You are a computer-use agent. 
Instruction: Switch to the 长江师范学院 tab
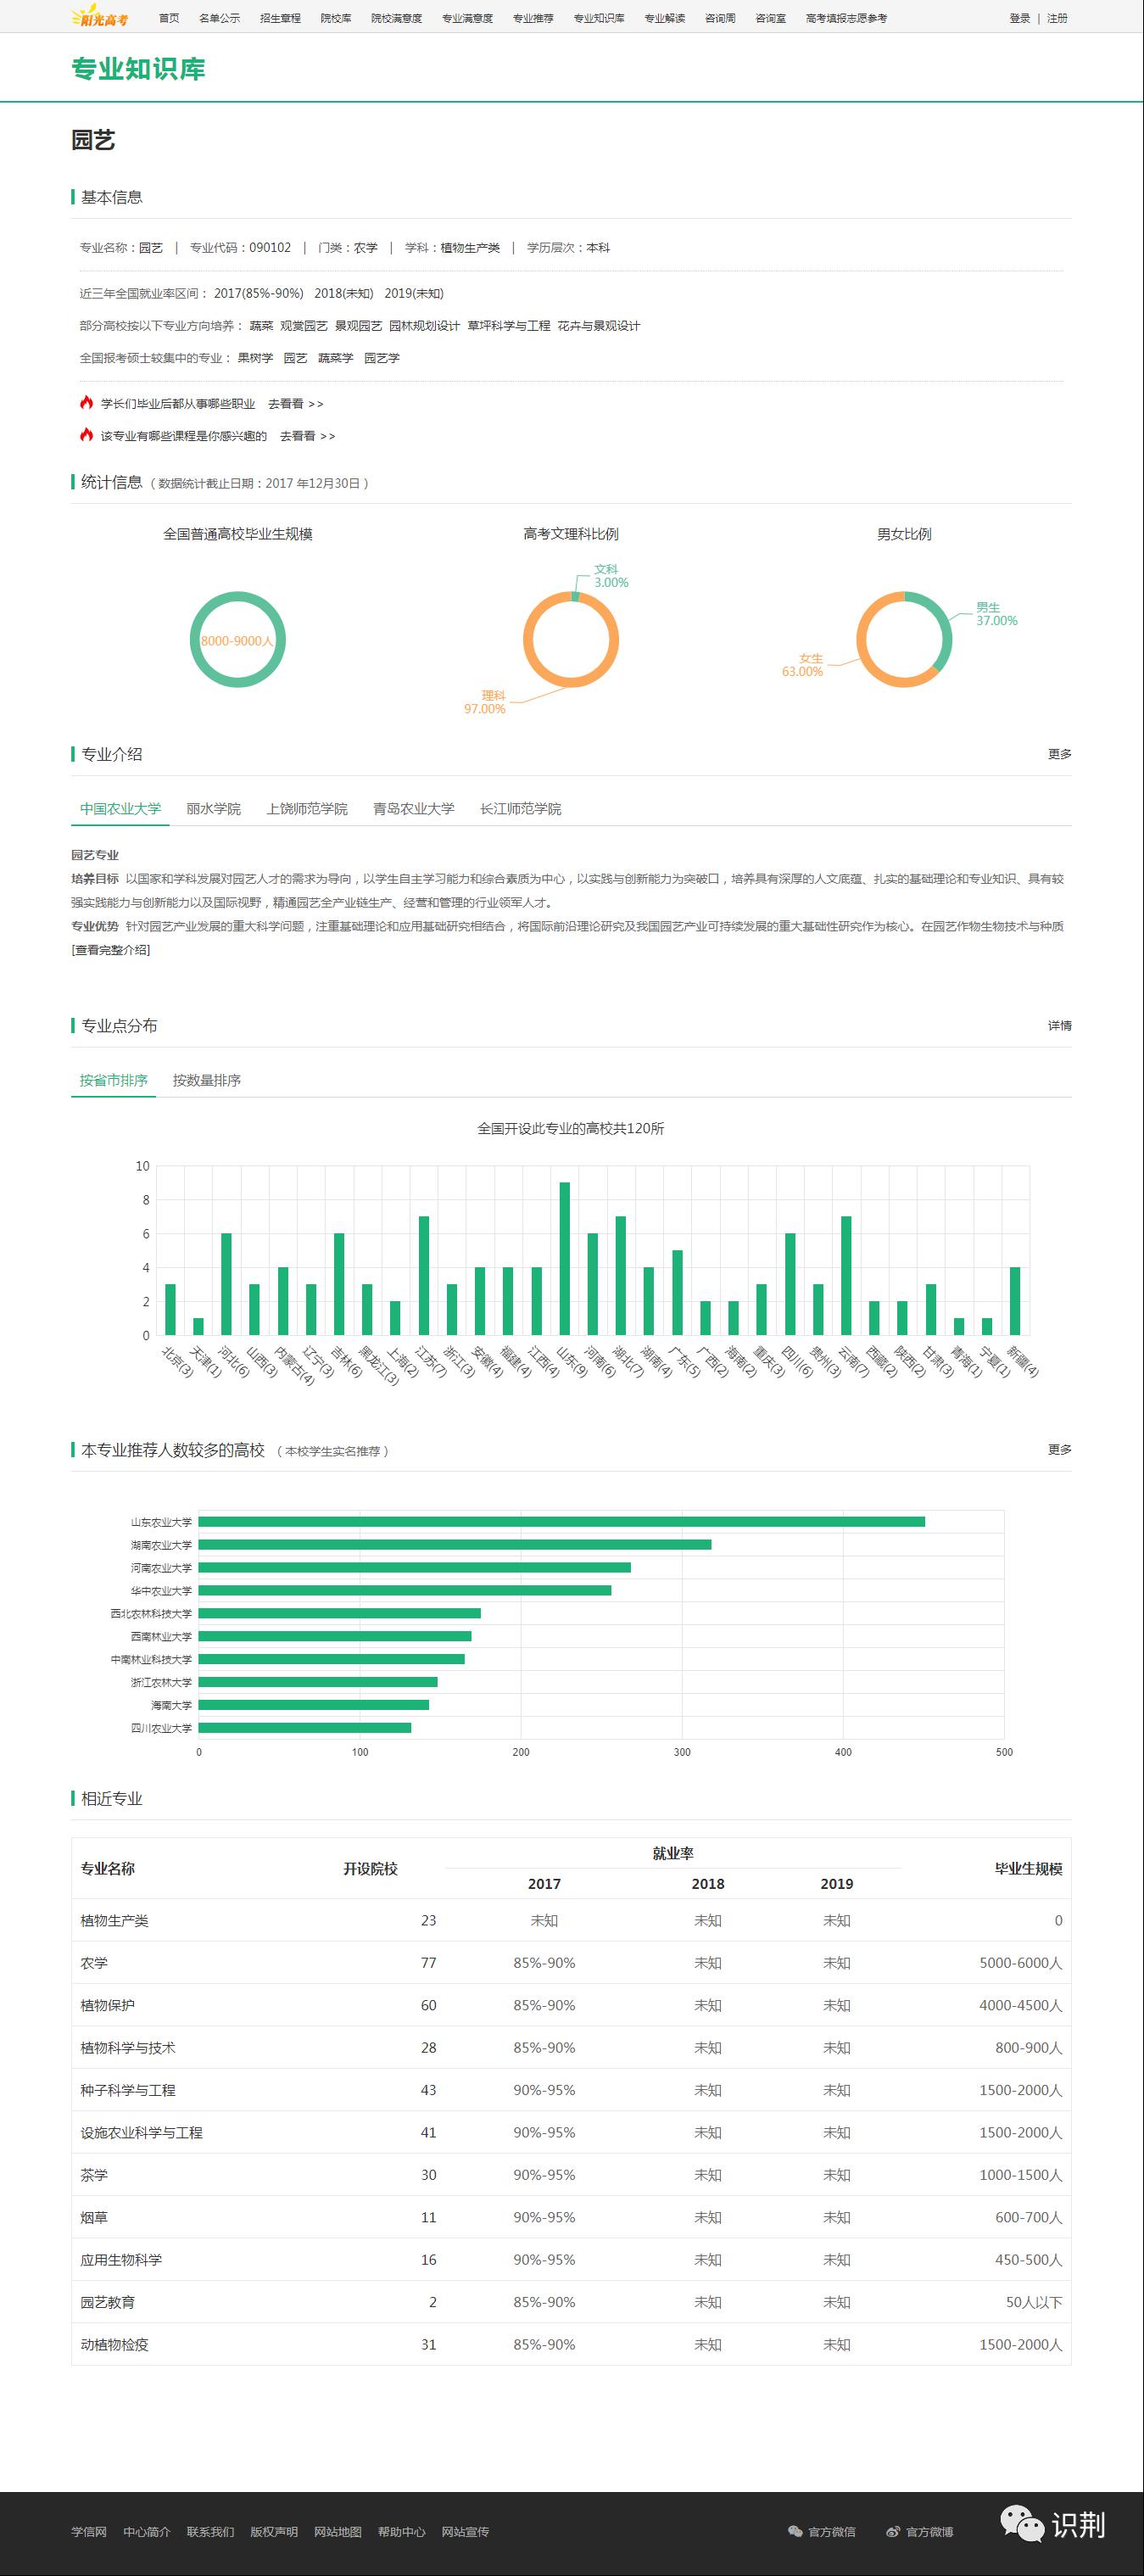pos(520,808)
